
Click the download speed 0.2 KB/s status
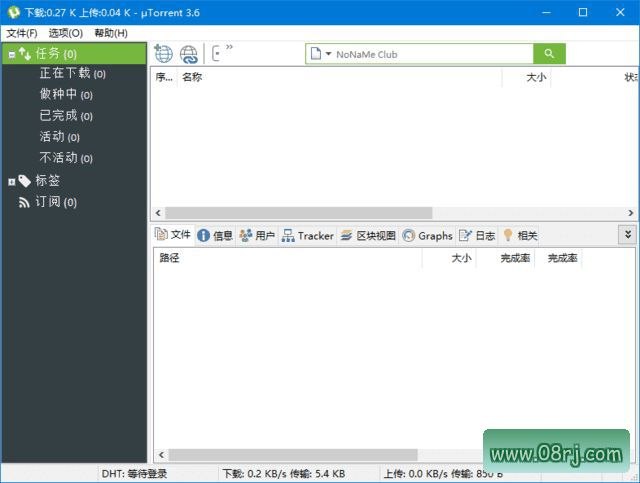click(x=283, y=474)
